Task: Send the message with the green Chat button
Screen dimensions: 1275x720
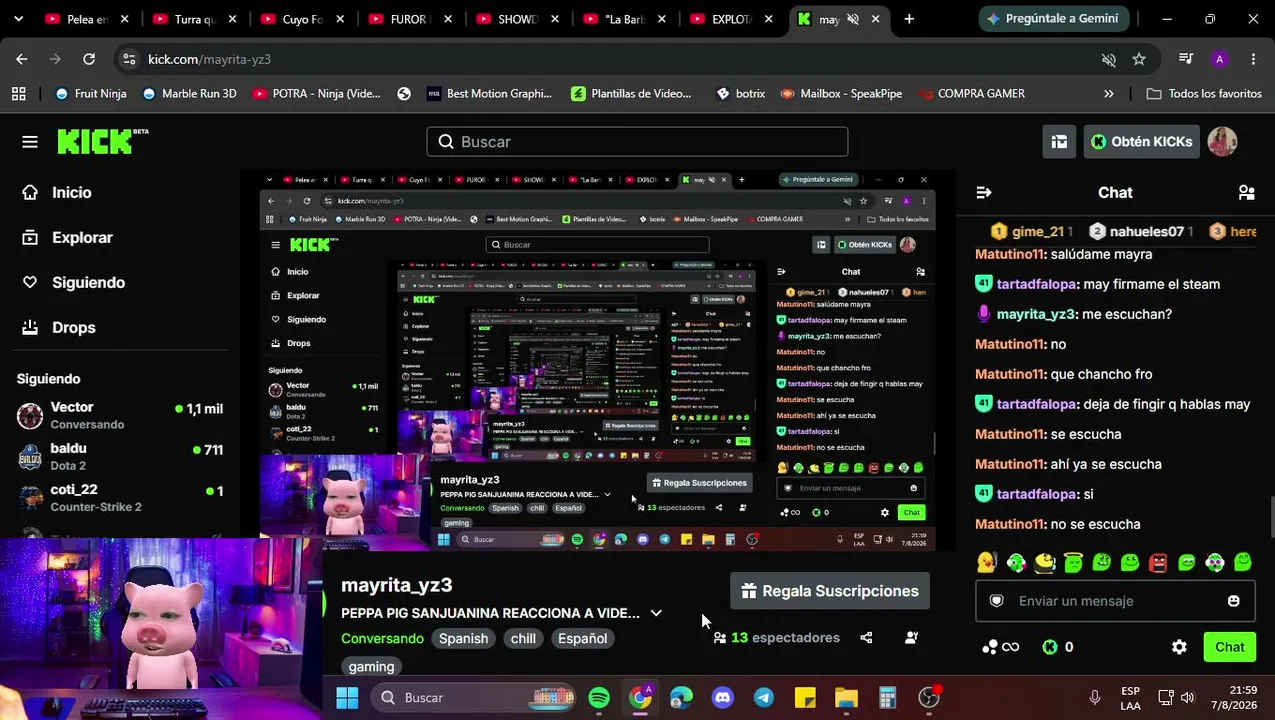Action: tap(1229, 647)
